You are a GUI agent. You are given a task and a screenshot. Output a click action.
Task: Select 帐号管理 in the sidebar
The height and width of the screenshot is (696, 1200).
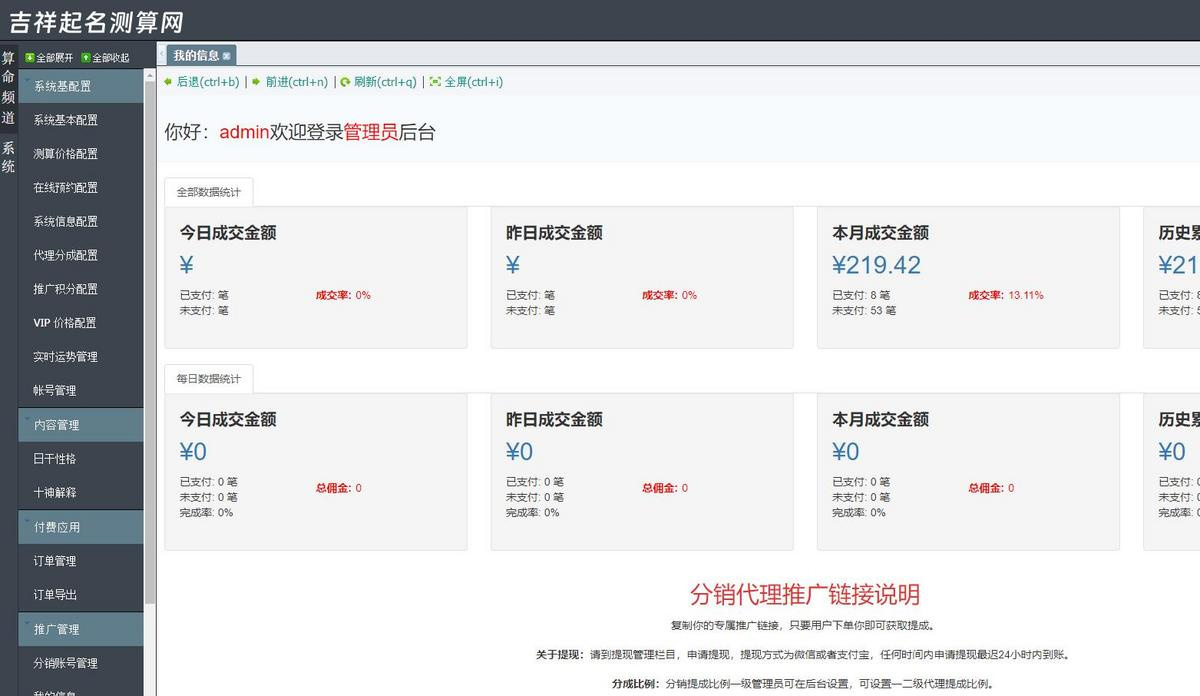pos(80,390)
